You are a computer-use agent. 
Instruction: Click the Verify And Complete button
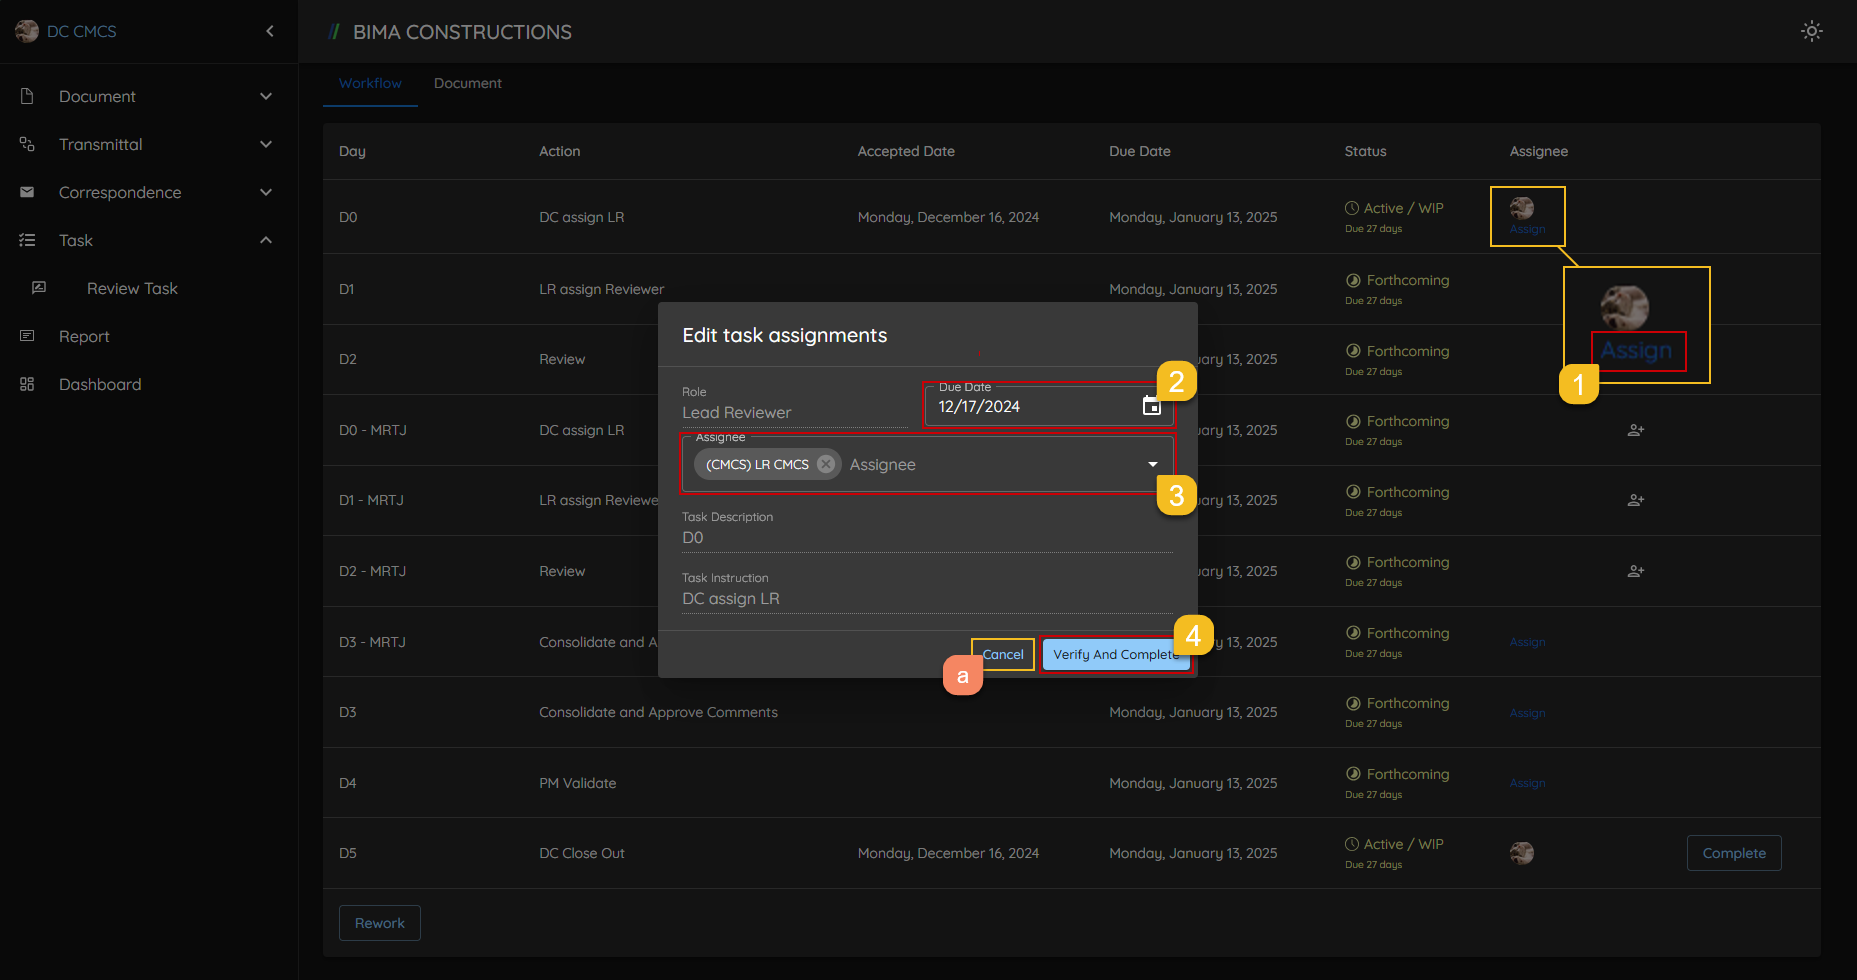tap(1114, 654)
